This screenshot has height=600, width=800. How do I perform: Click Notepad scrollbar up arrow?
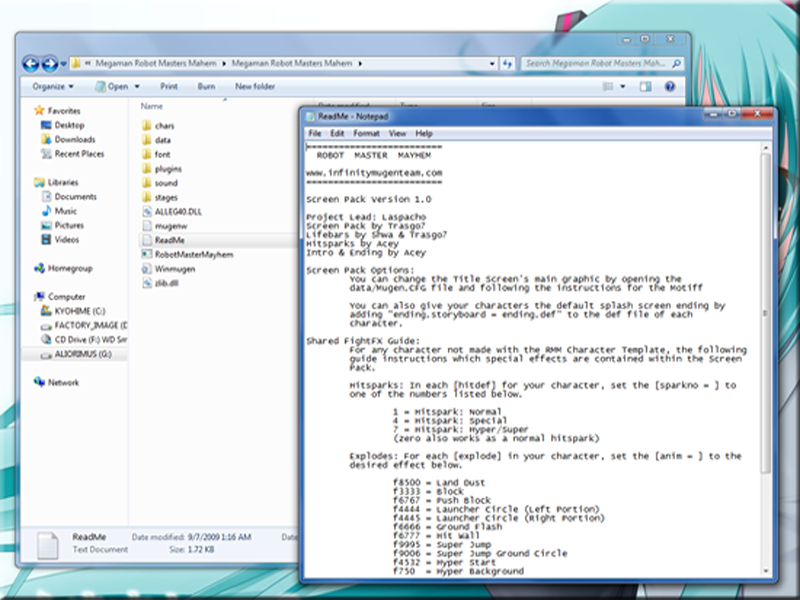766,148
